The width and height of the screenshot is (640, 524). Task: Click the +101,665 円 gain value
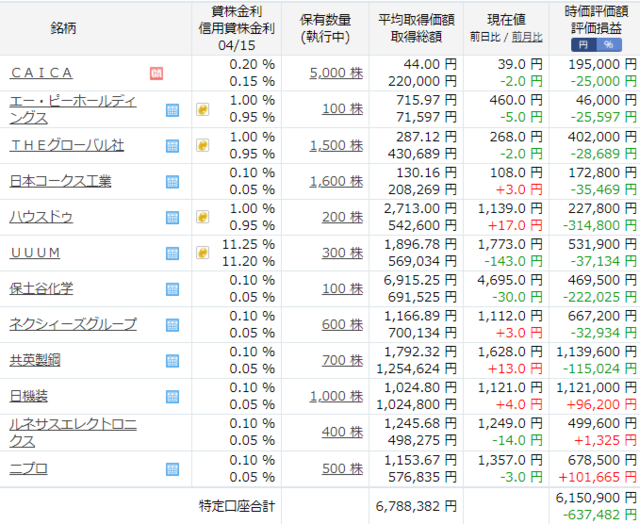click(598, 477)
